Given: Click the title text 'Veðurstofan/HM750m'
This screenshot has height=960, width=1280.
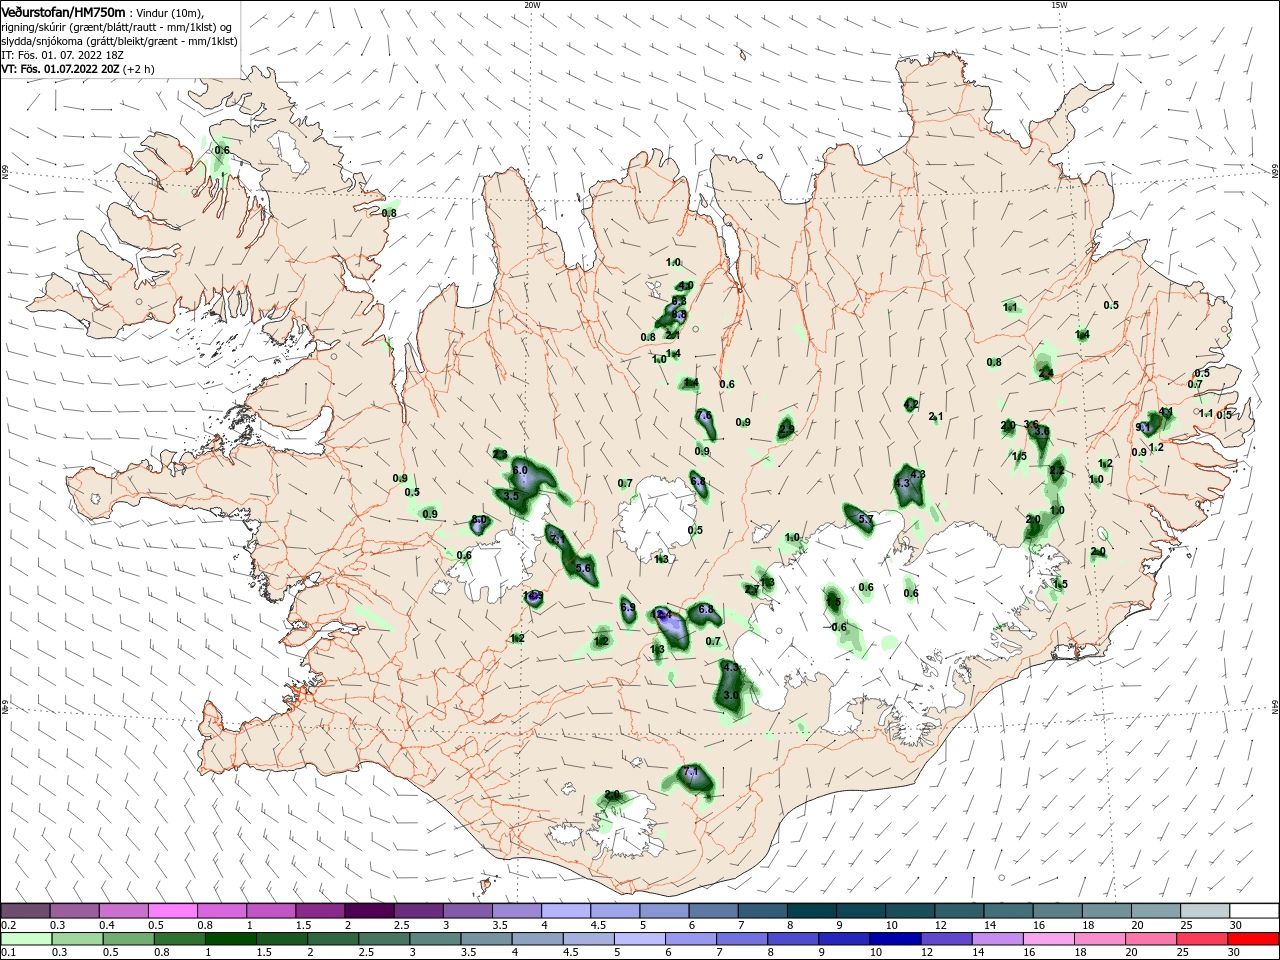Looking at the screenshot, I should pyautogui.click(x=63, y=12).
